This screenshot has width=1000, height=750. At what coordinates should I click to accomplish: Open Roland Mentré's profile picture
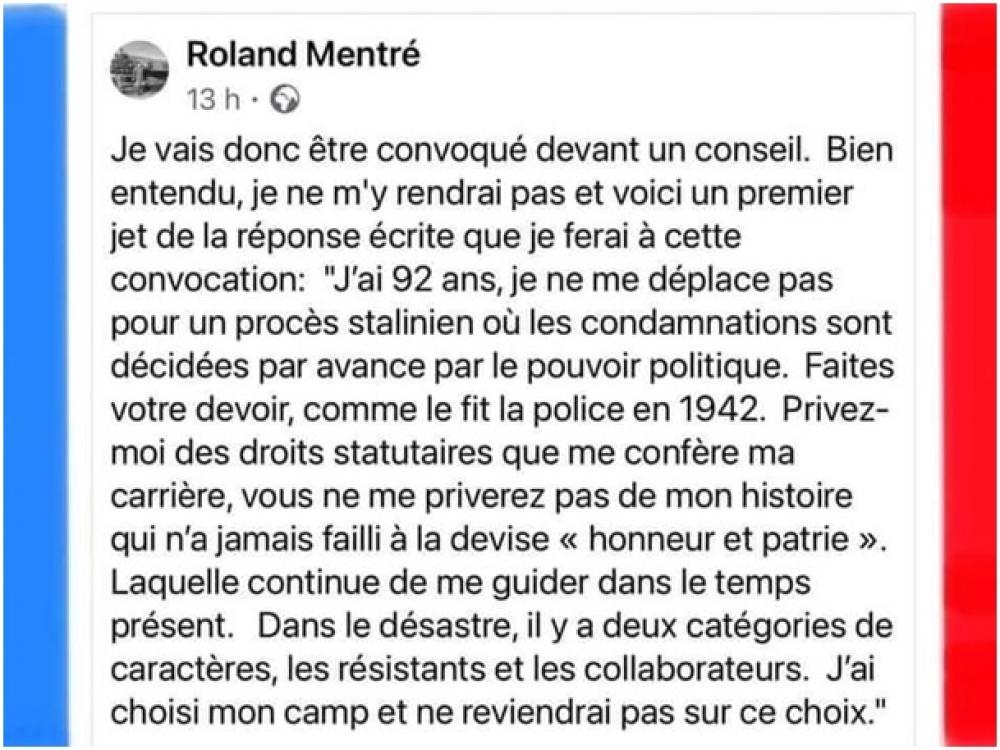pyautogui.click(x=140, y=69)
